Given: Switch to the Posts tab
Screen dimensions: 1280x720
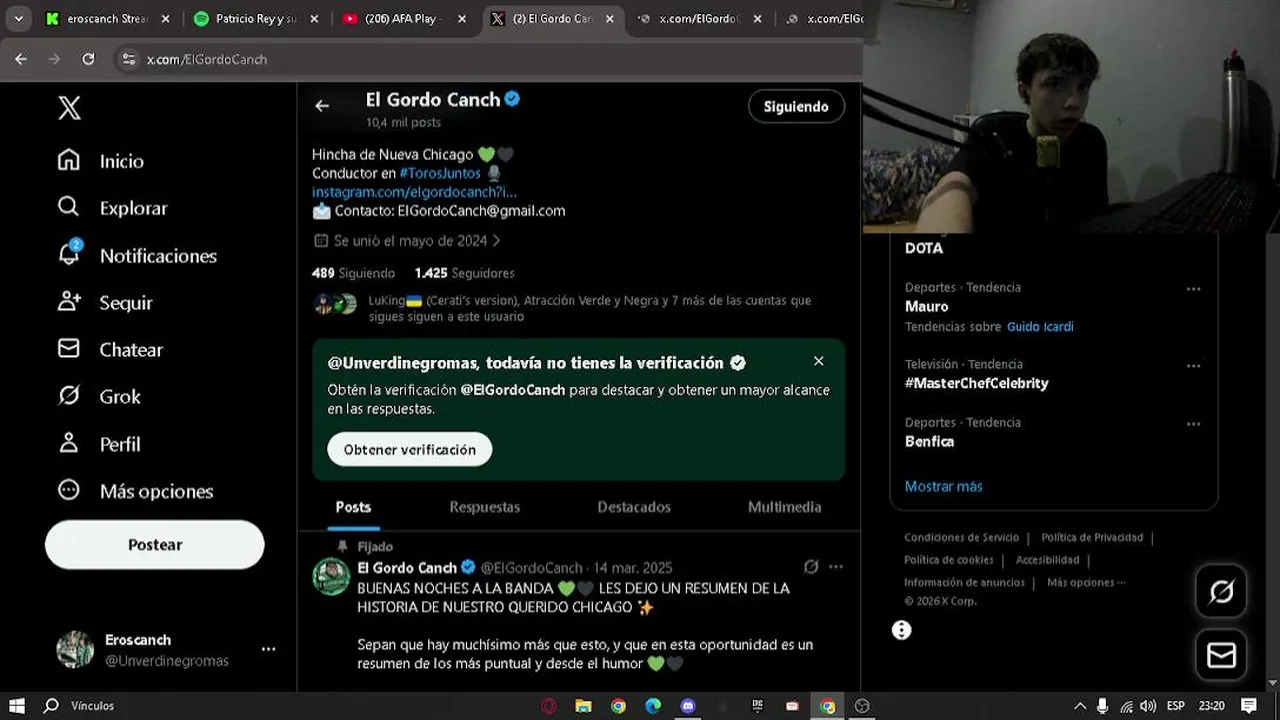Looking at the screenshot, I should tap(353, 507).
